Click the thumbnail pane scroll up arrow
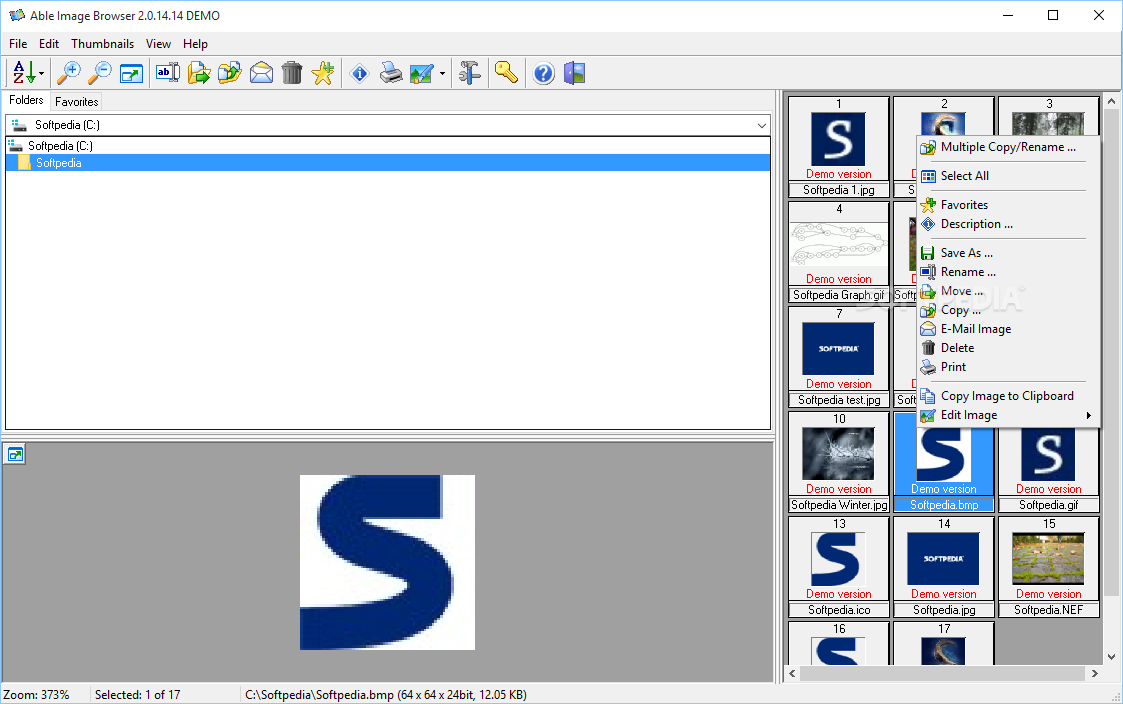 point(1111,102)
